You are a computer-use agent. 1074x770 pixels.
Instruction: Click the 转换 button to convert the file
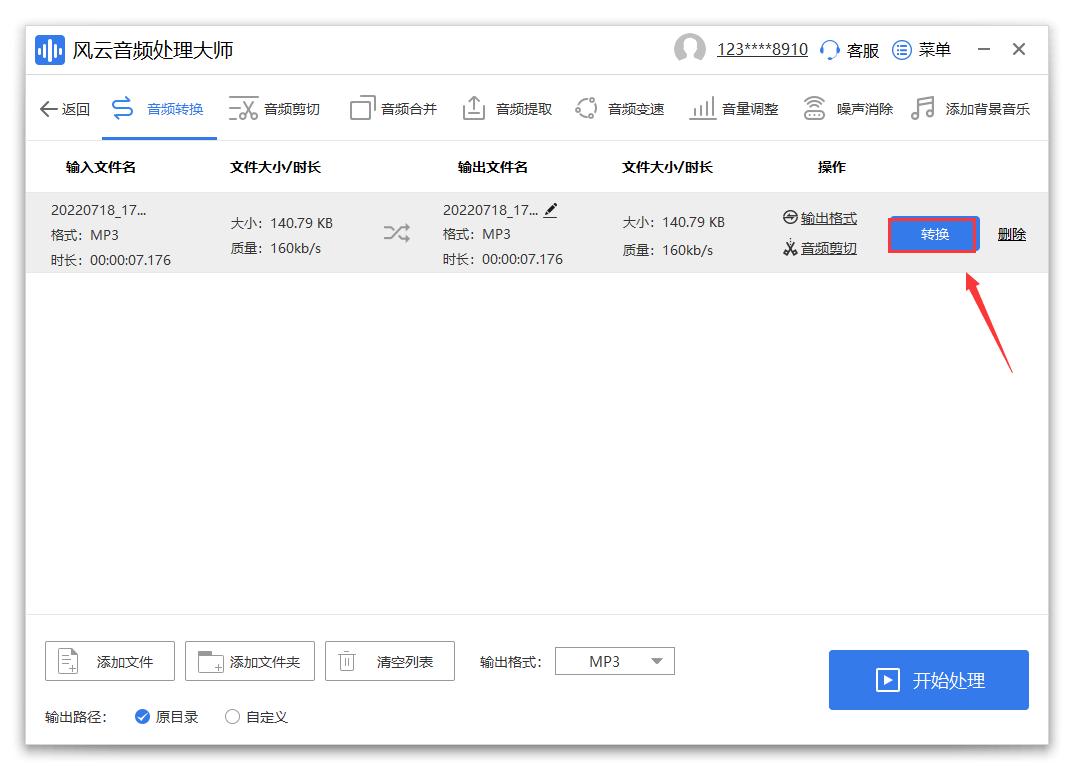(932, 234)
